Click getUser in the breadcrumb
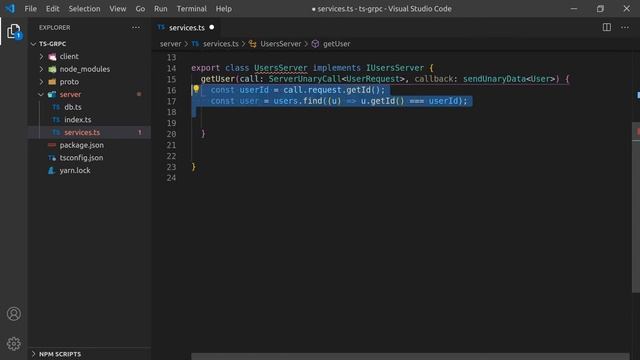640x360 pixels. coord(336,44)
